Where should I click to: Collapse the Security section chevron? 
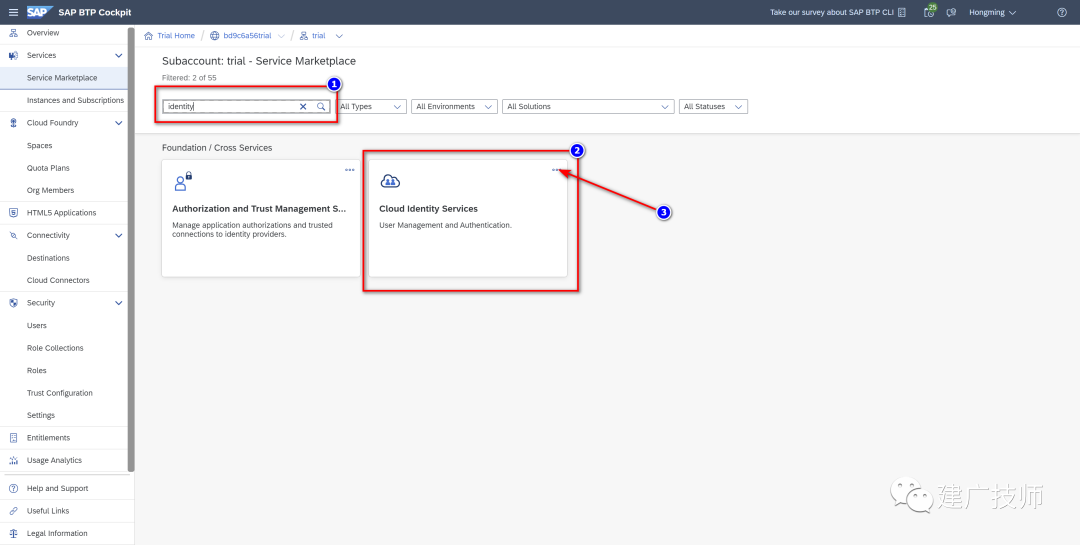pos(118,303)
